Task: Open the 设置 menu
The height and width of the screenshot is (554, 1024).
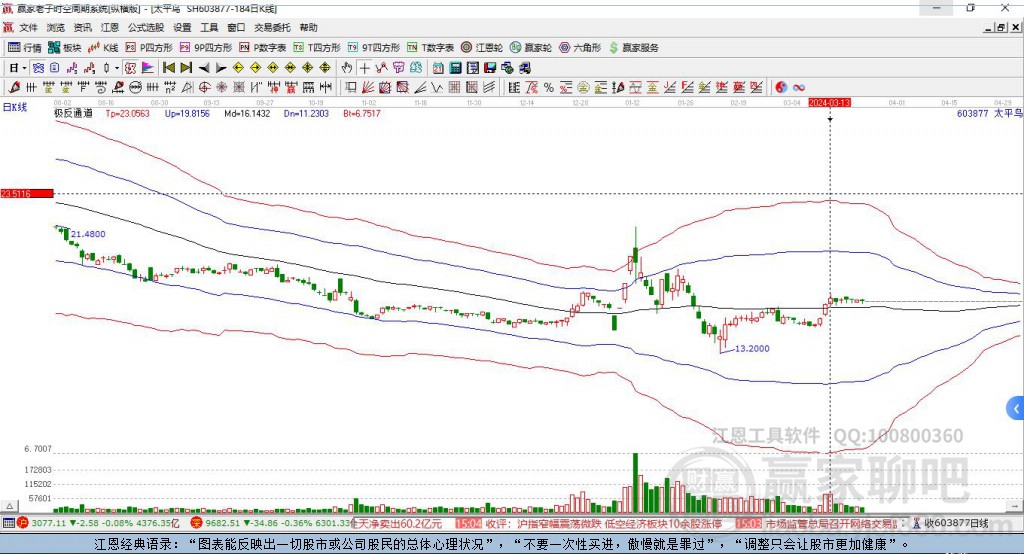Action: tap(182, 27)
